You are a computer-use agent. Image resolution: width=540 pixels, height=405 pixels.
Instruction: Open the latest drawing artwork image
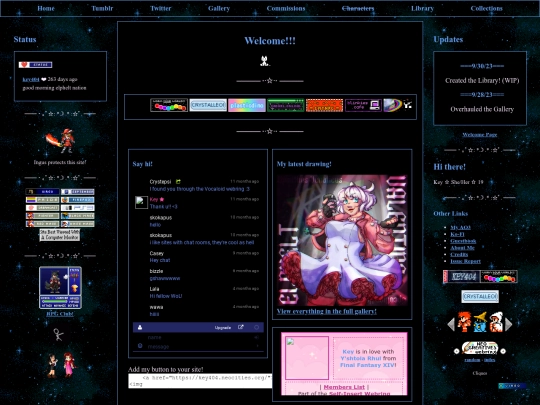tap(342, 240)
